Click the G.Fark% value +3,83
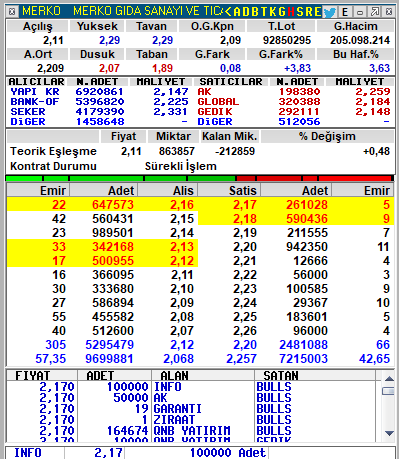399x459 pixels. click(x=297, y=68)
